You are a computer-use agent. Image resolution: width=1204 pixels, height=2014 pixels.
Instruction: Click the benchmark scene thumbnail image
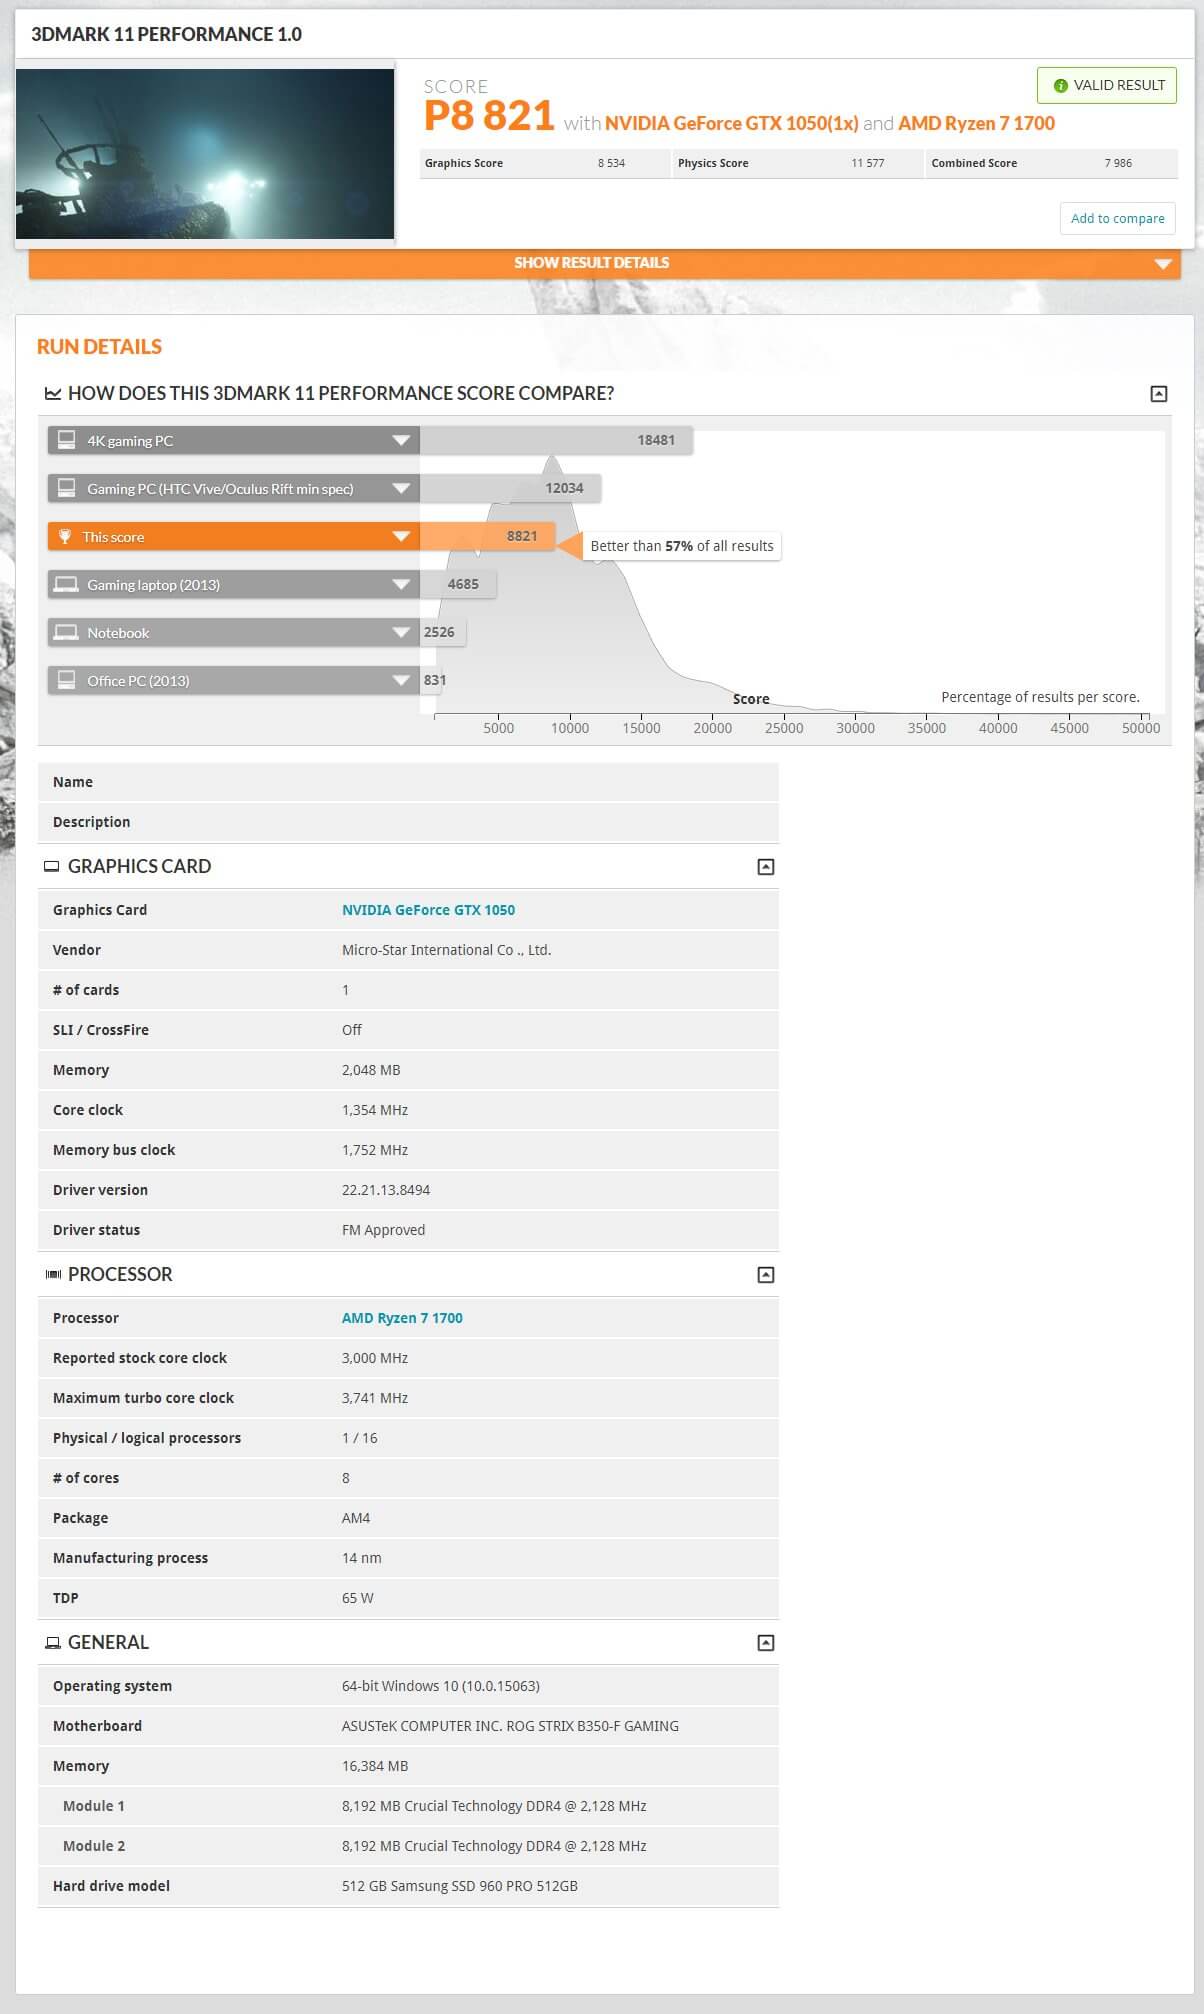(x=205, y=153)
